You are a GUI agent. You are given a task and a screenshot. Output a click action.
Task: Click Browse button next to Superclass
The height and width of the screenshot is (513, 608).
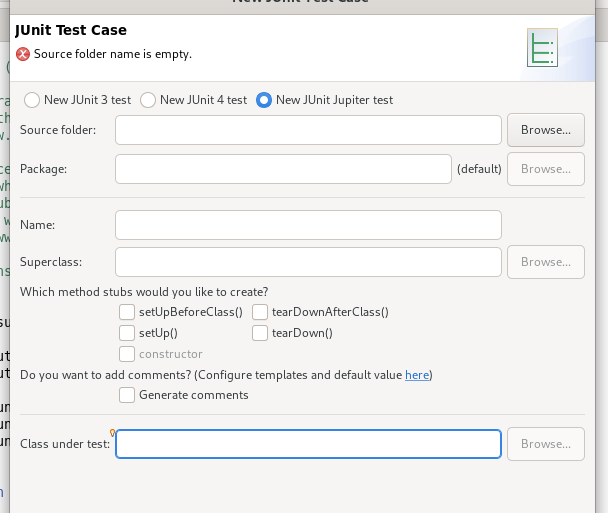pyautogui.click(x=546, y=262)
